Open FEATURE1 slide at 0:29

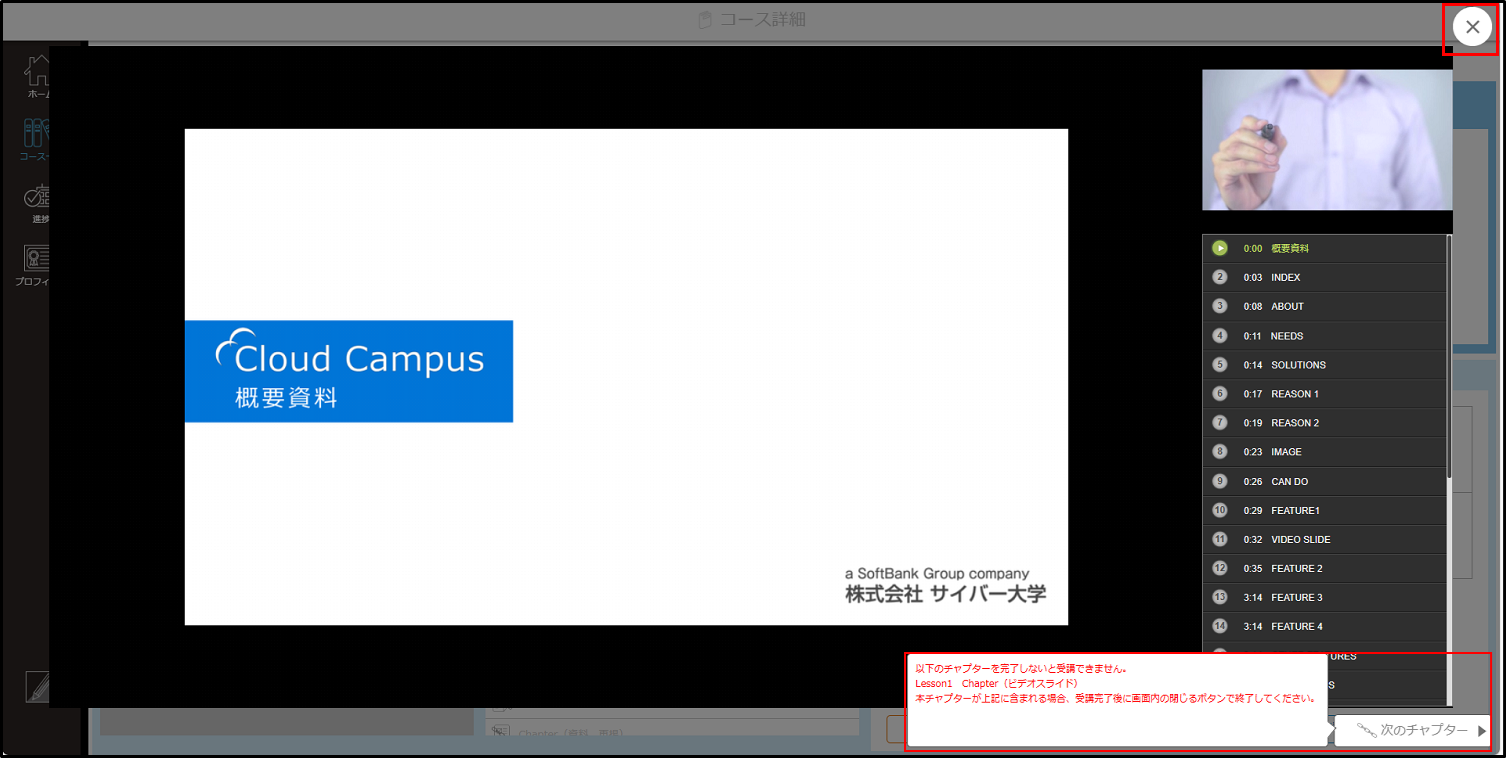pyautogui.click(x=1324, y=510)
